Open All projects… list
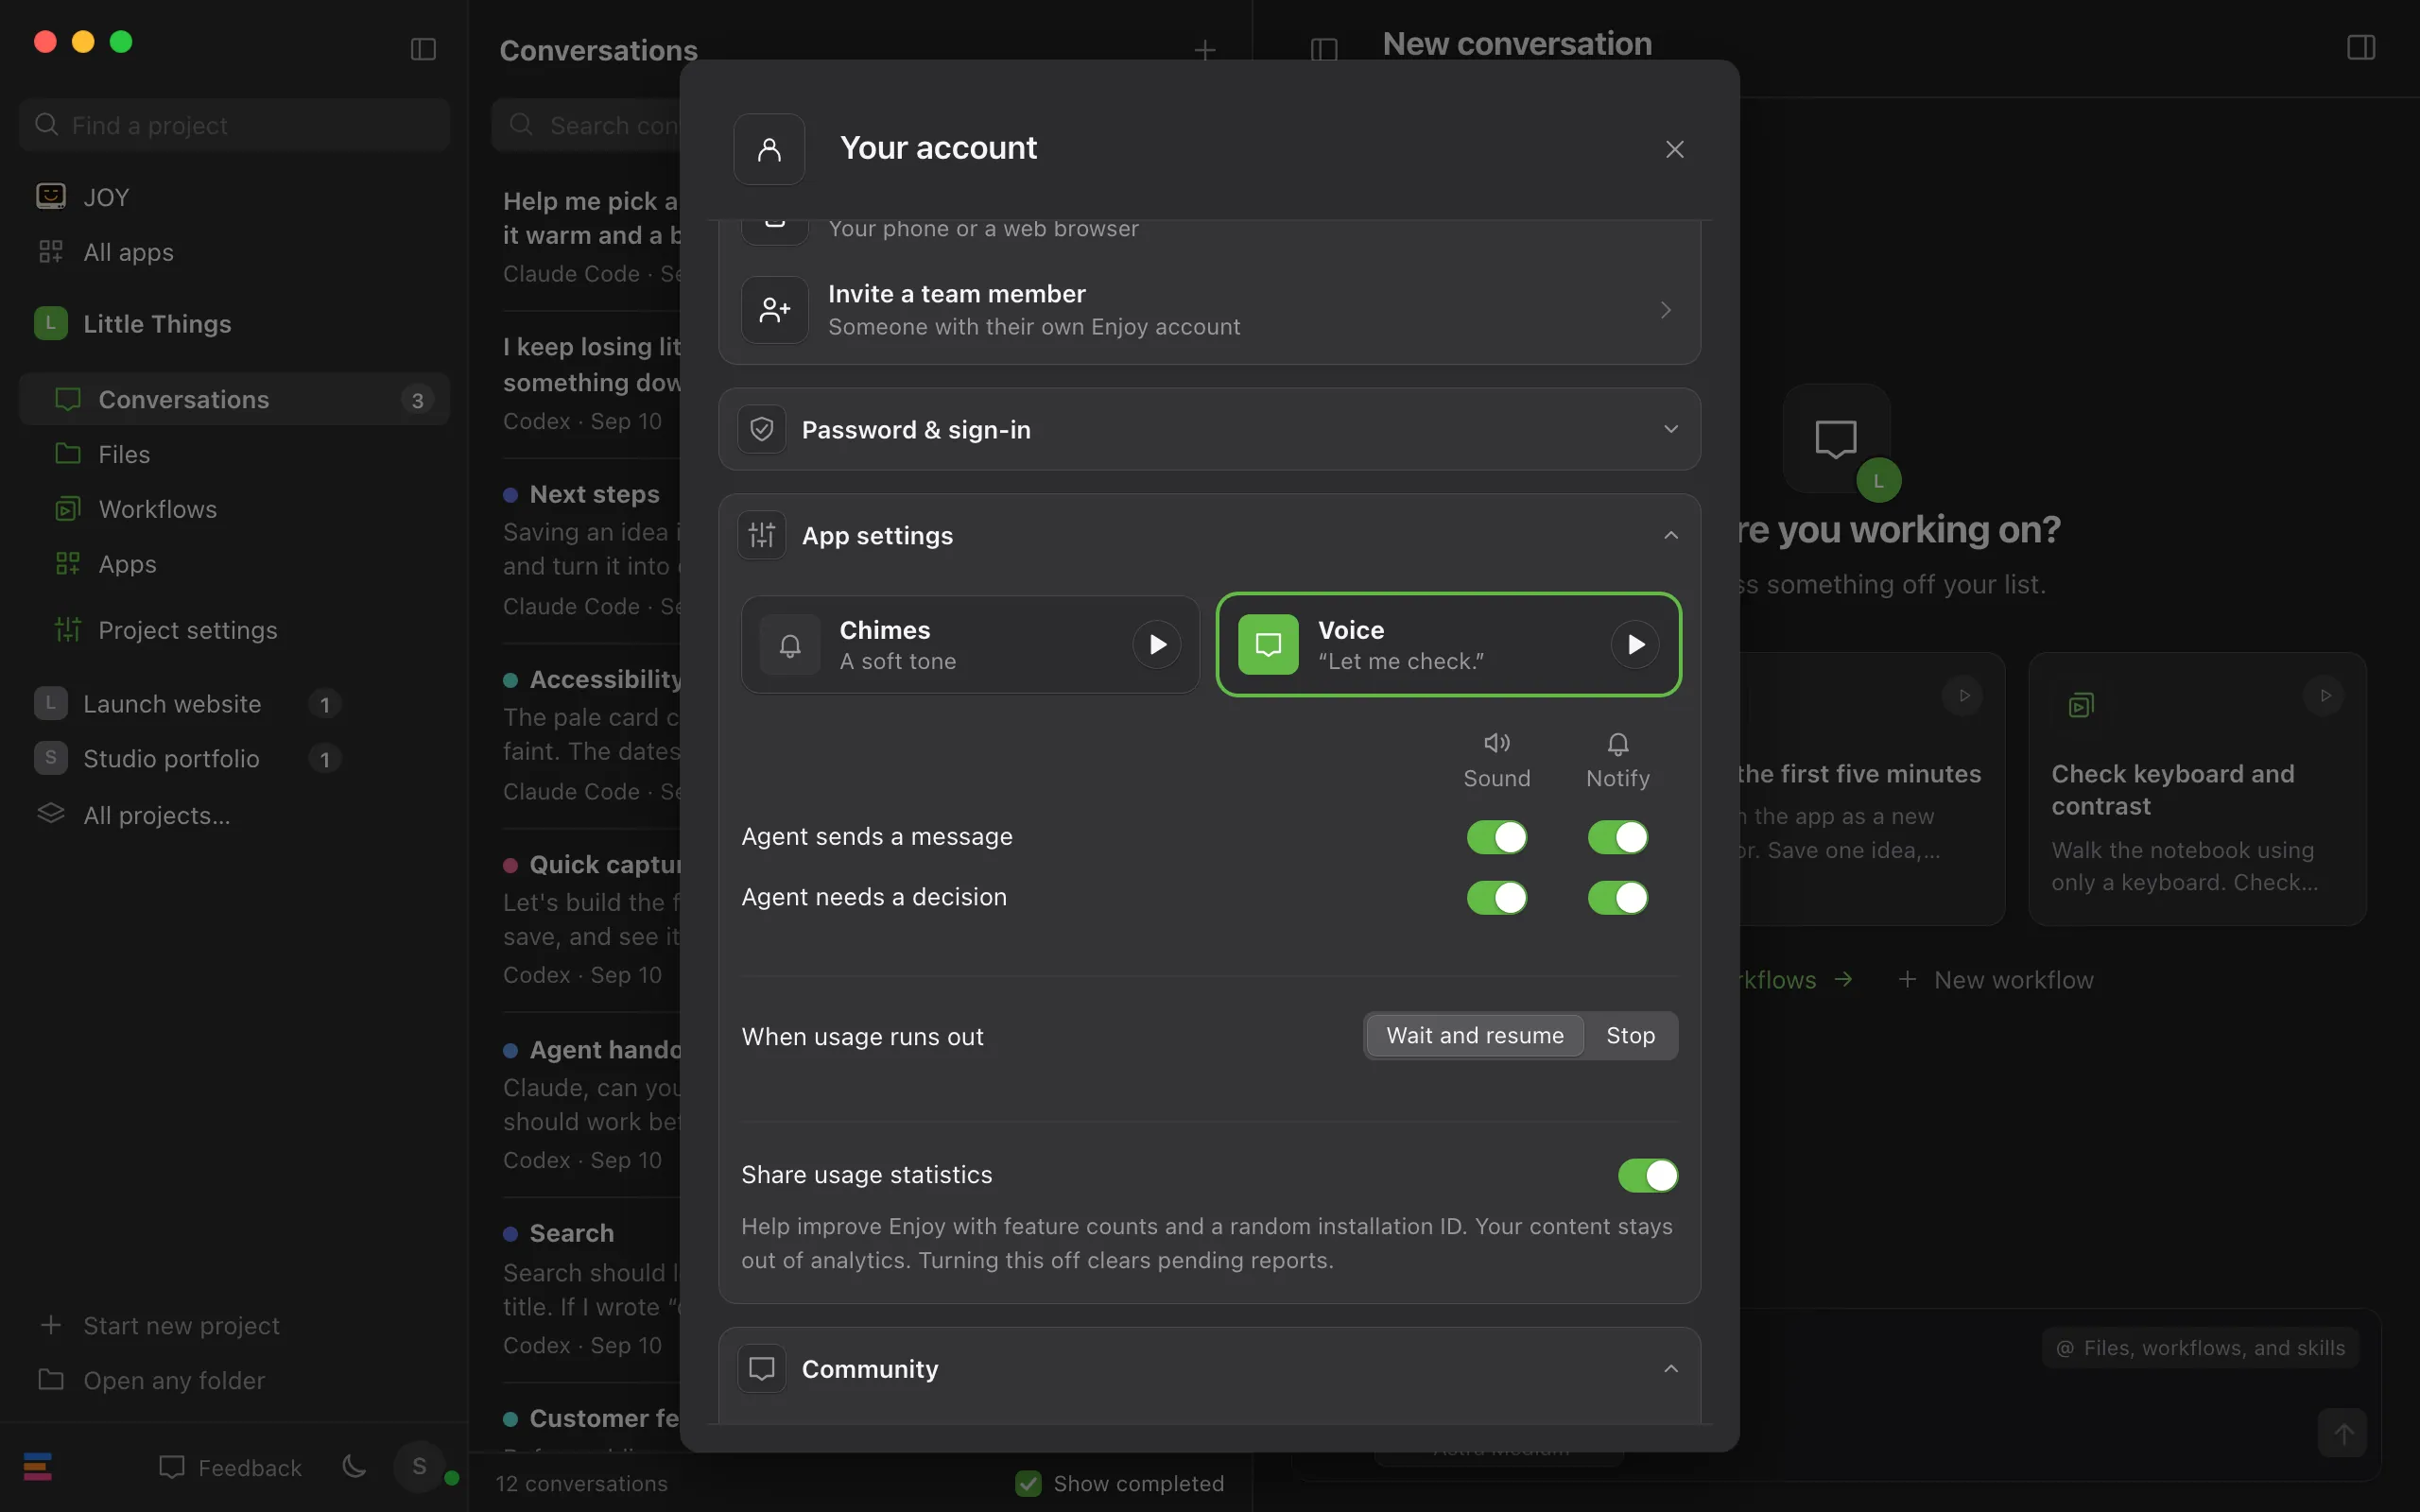 point(156,815)
